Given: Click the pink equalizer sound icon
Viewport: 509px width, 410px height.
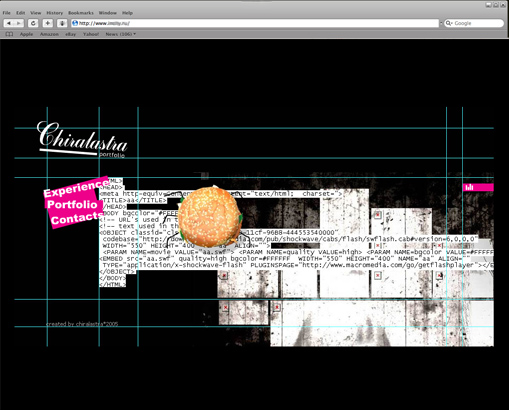Looking at the screenshot, I should [478, 187].
